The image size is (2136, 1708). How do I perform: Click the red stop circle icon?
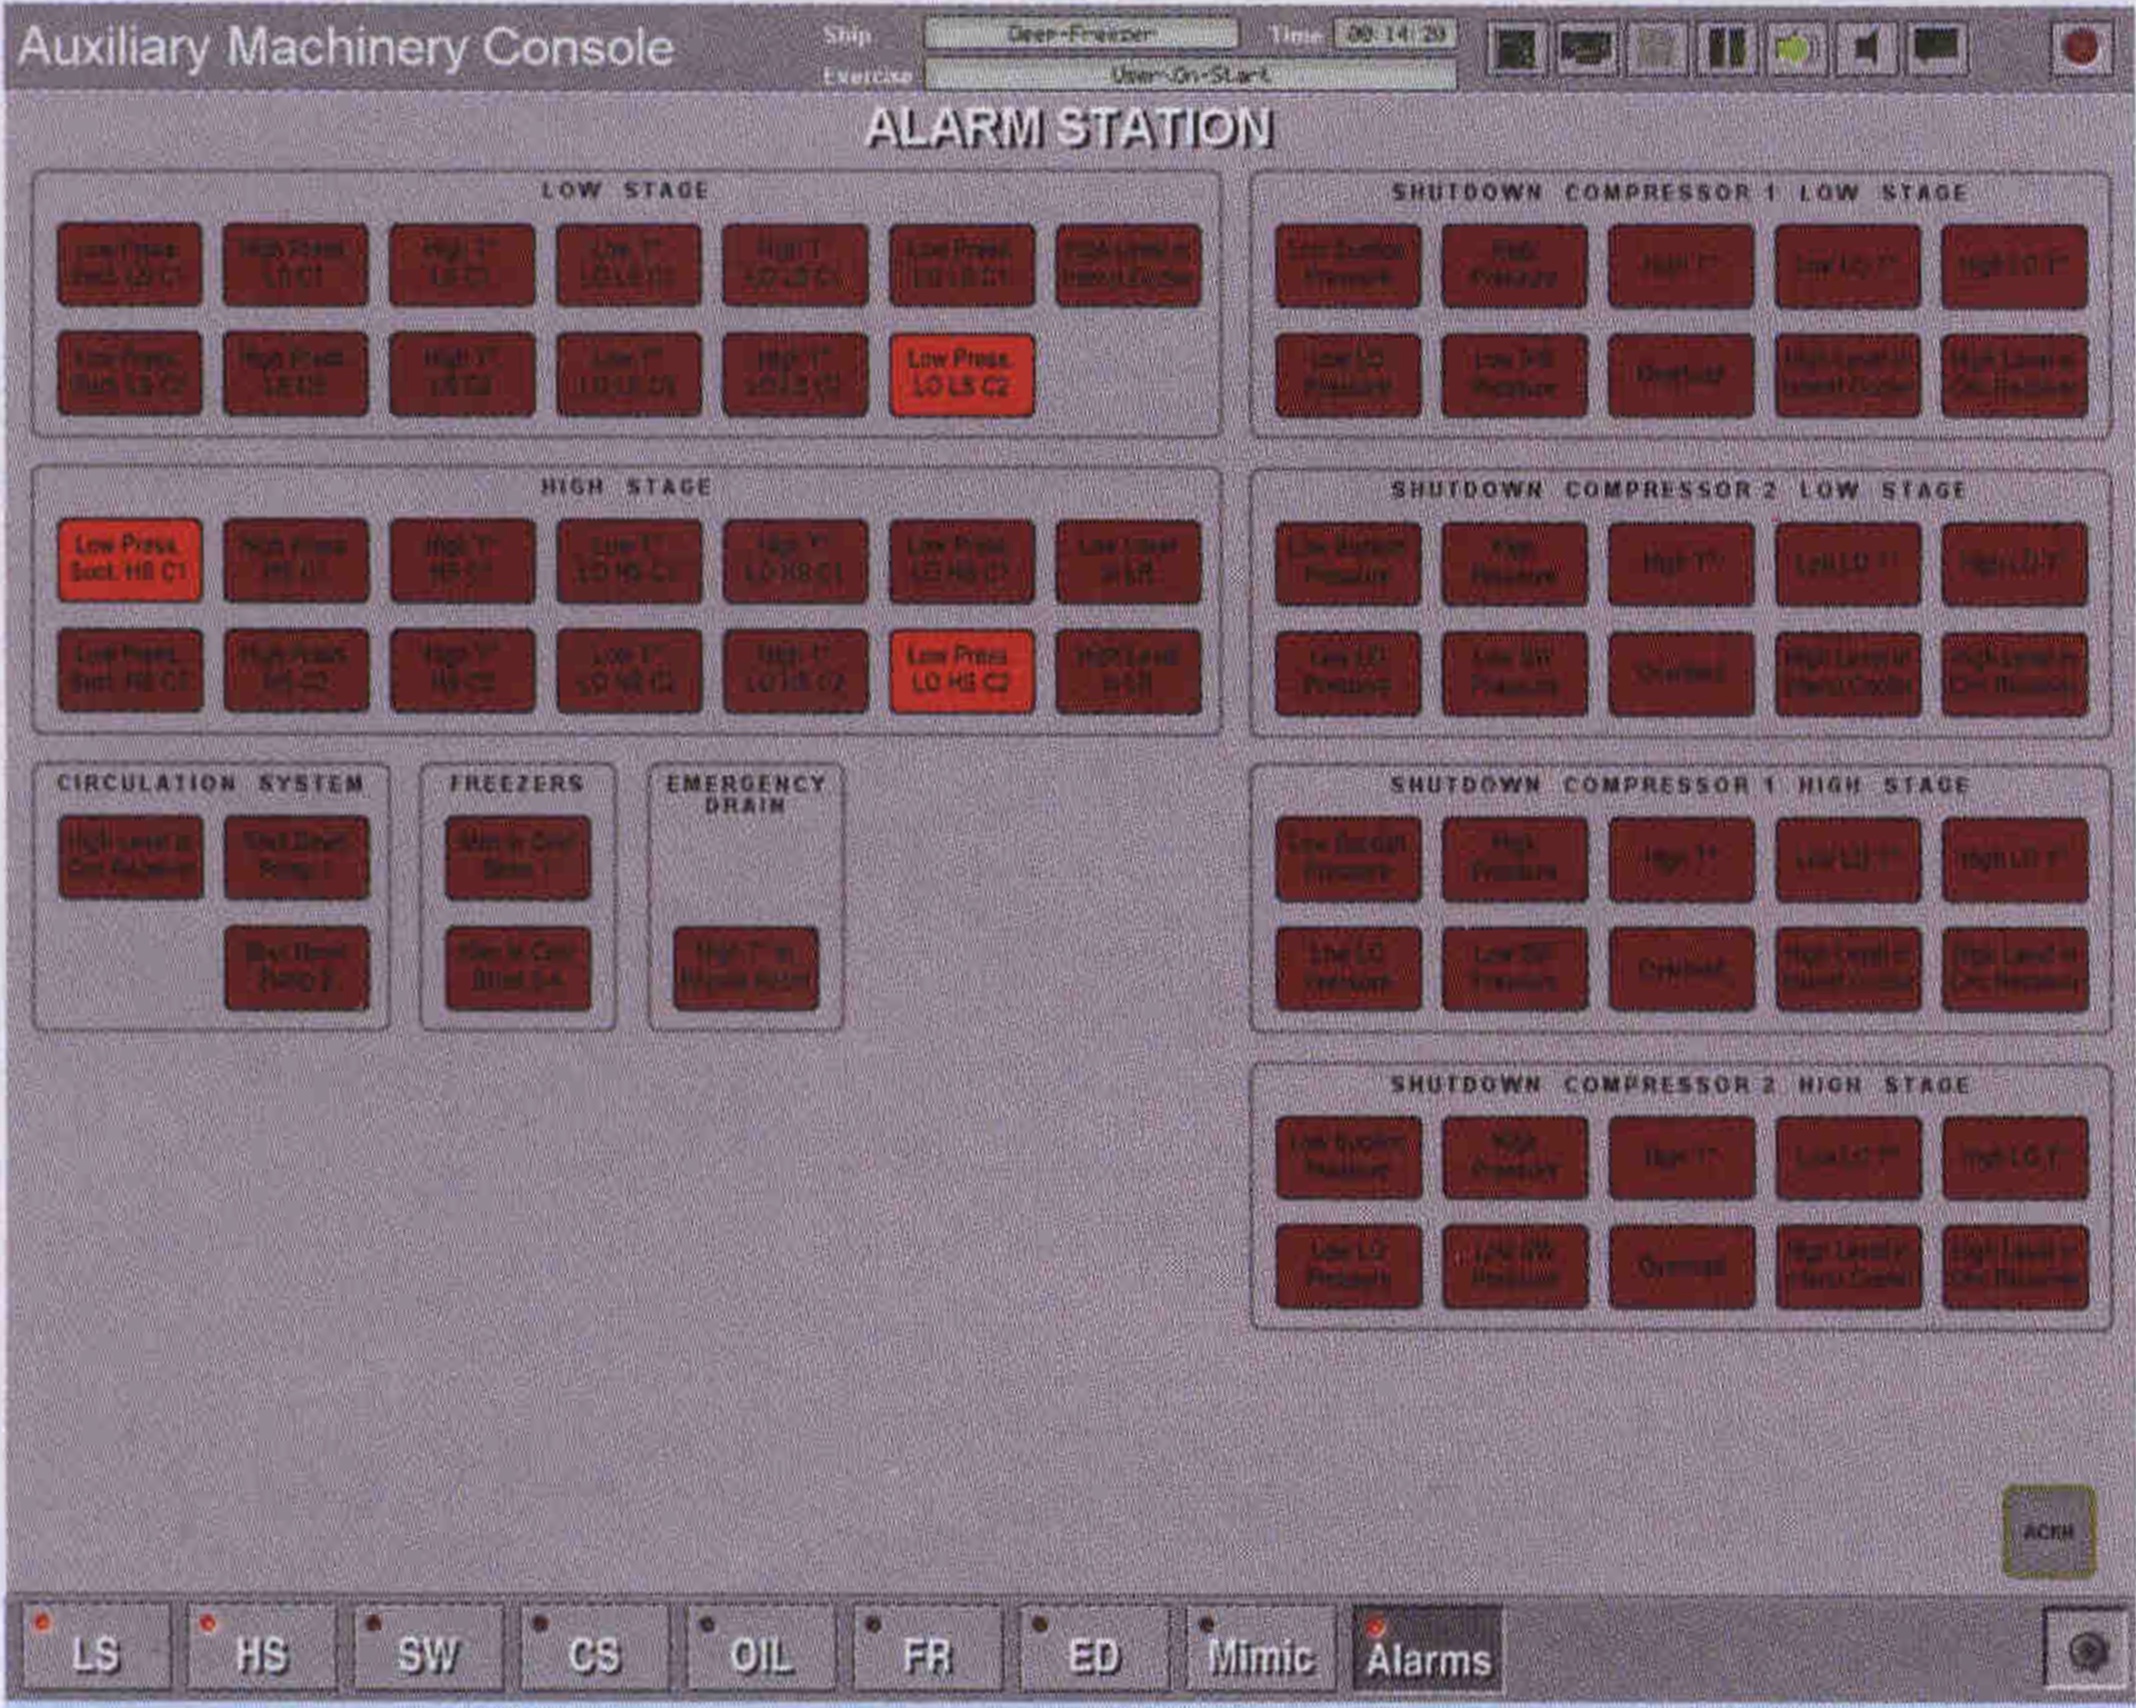pos(2082,49)
